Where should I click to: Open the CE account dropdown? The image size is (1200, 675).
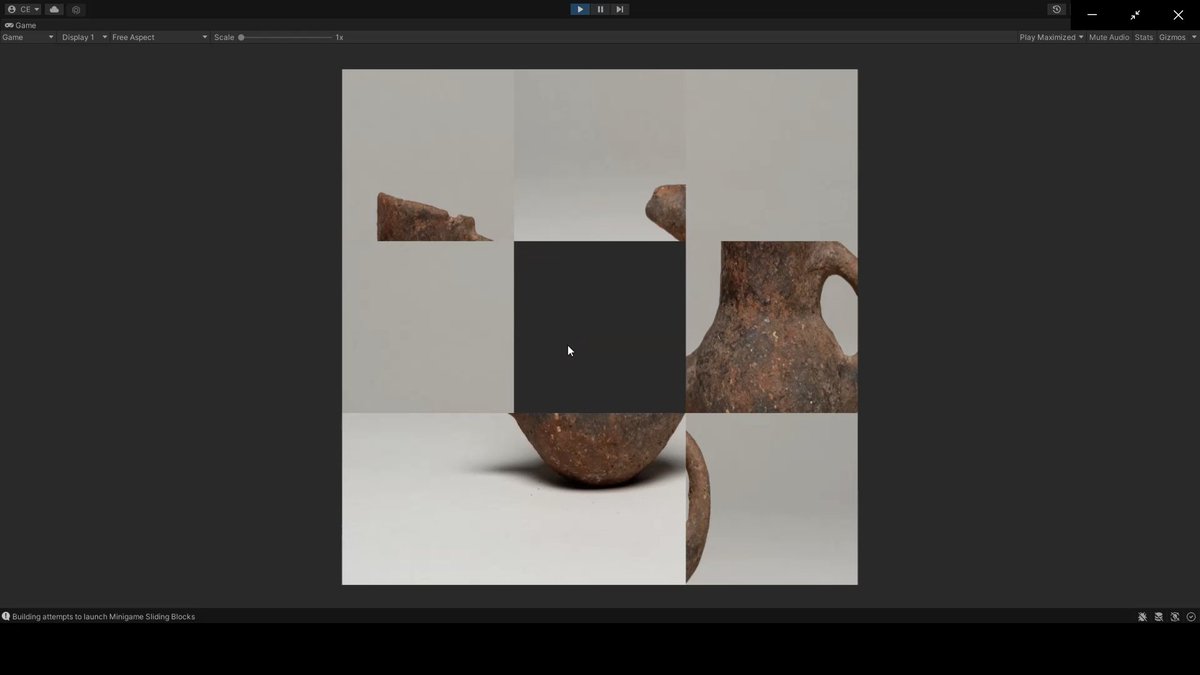pos(23,9)
